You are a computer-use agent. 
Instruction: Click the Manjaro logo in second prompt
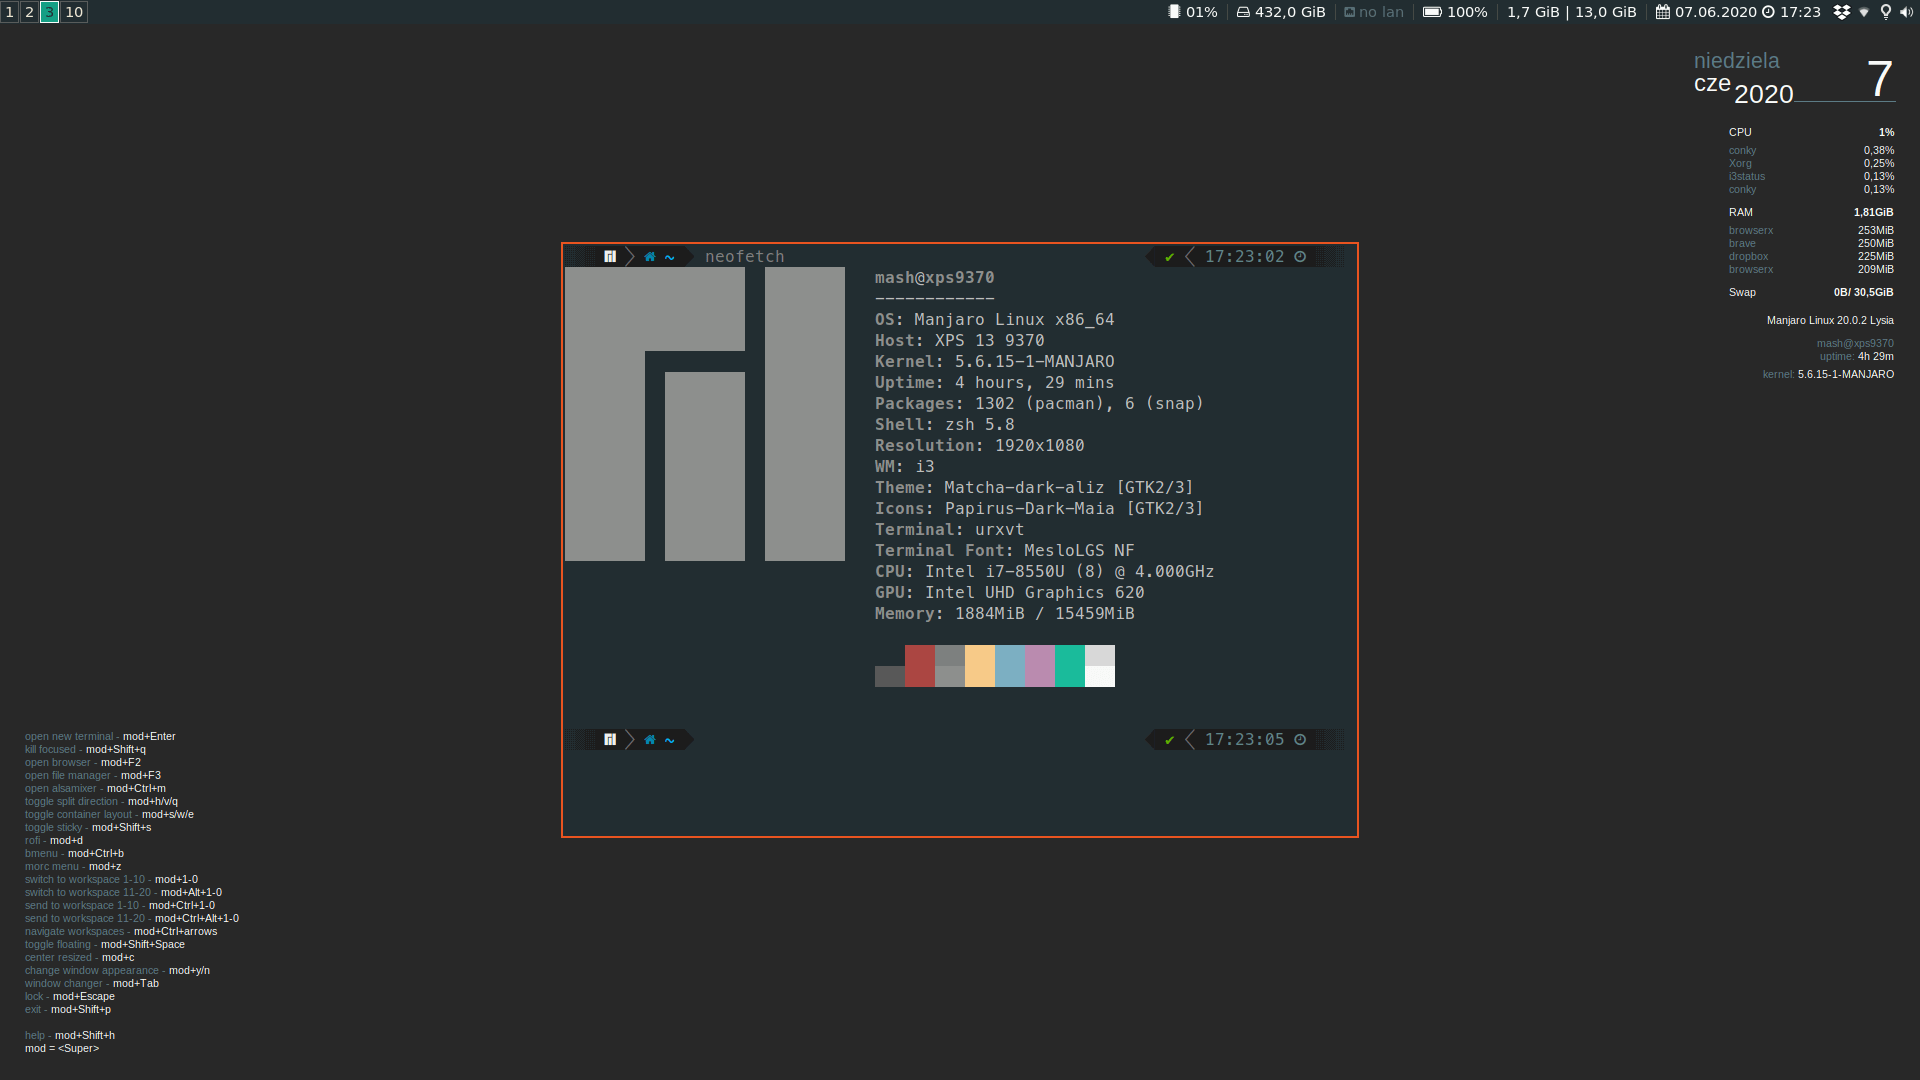(x=610, y=740)
